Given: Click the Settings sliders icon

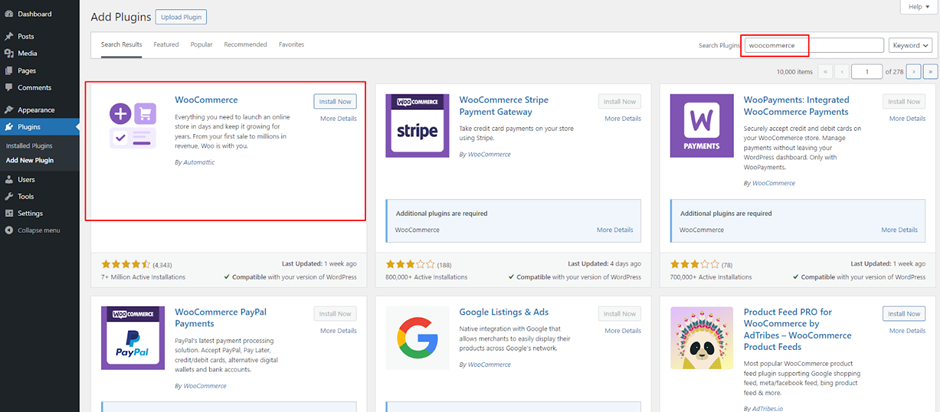Looking at the screenshot, I should click(9, 213).
